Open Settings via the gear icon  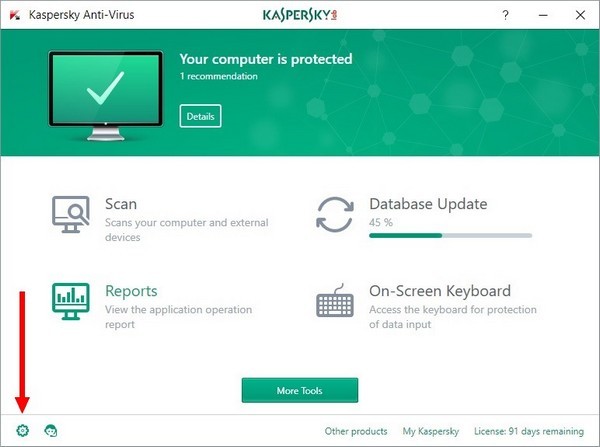(x=23, y=431)
